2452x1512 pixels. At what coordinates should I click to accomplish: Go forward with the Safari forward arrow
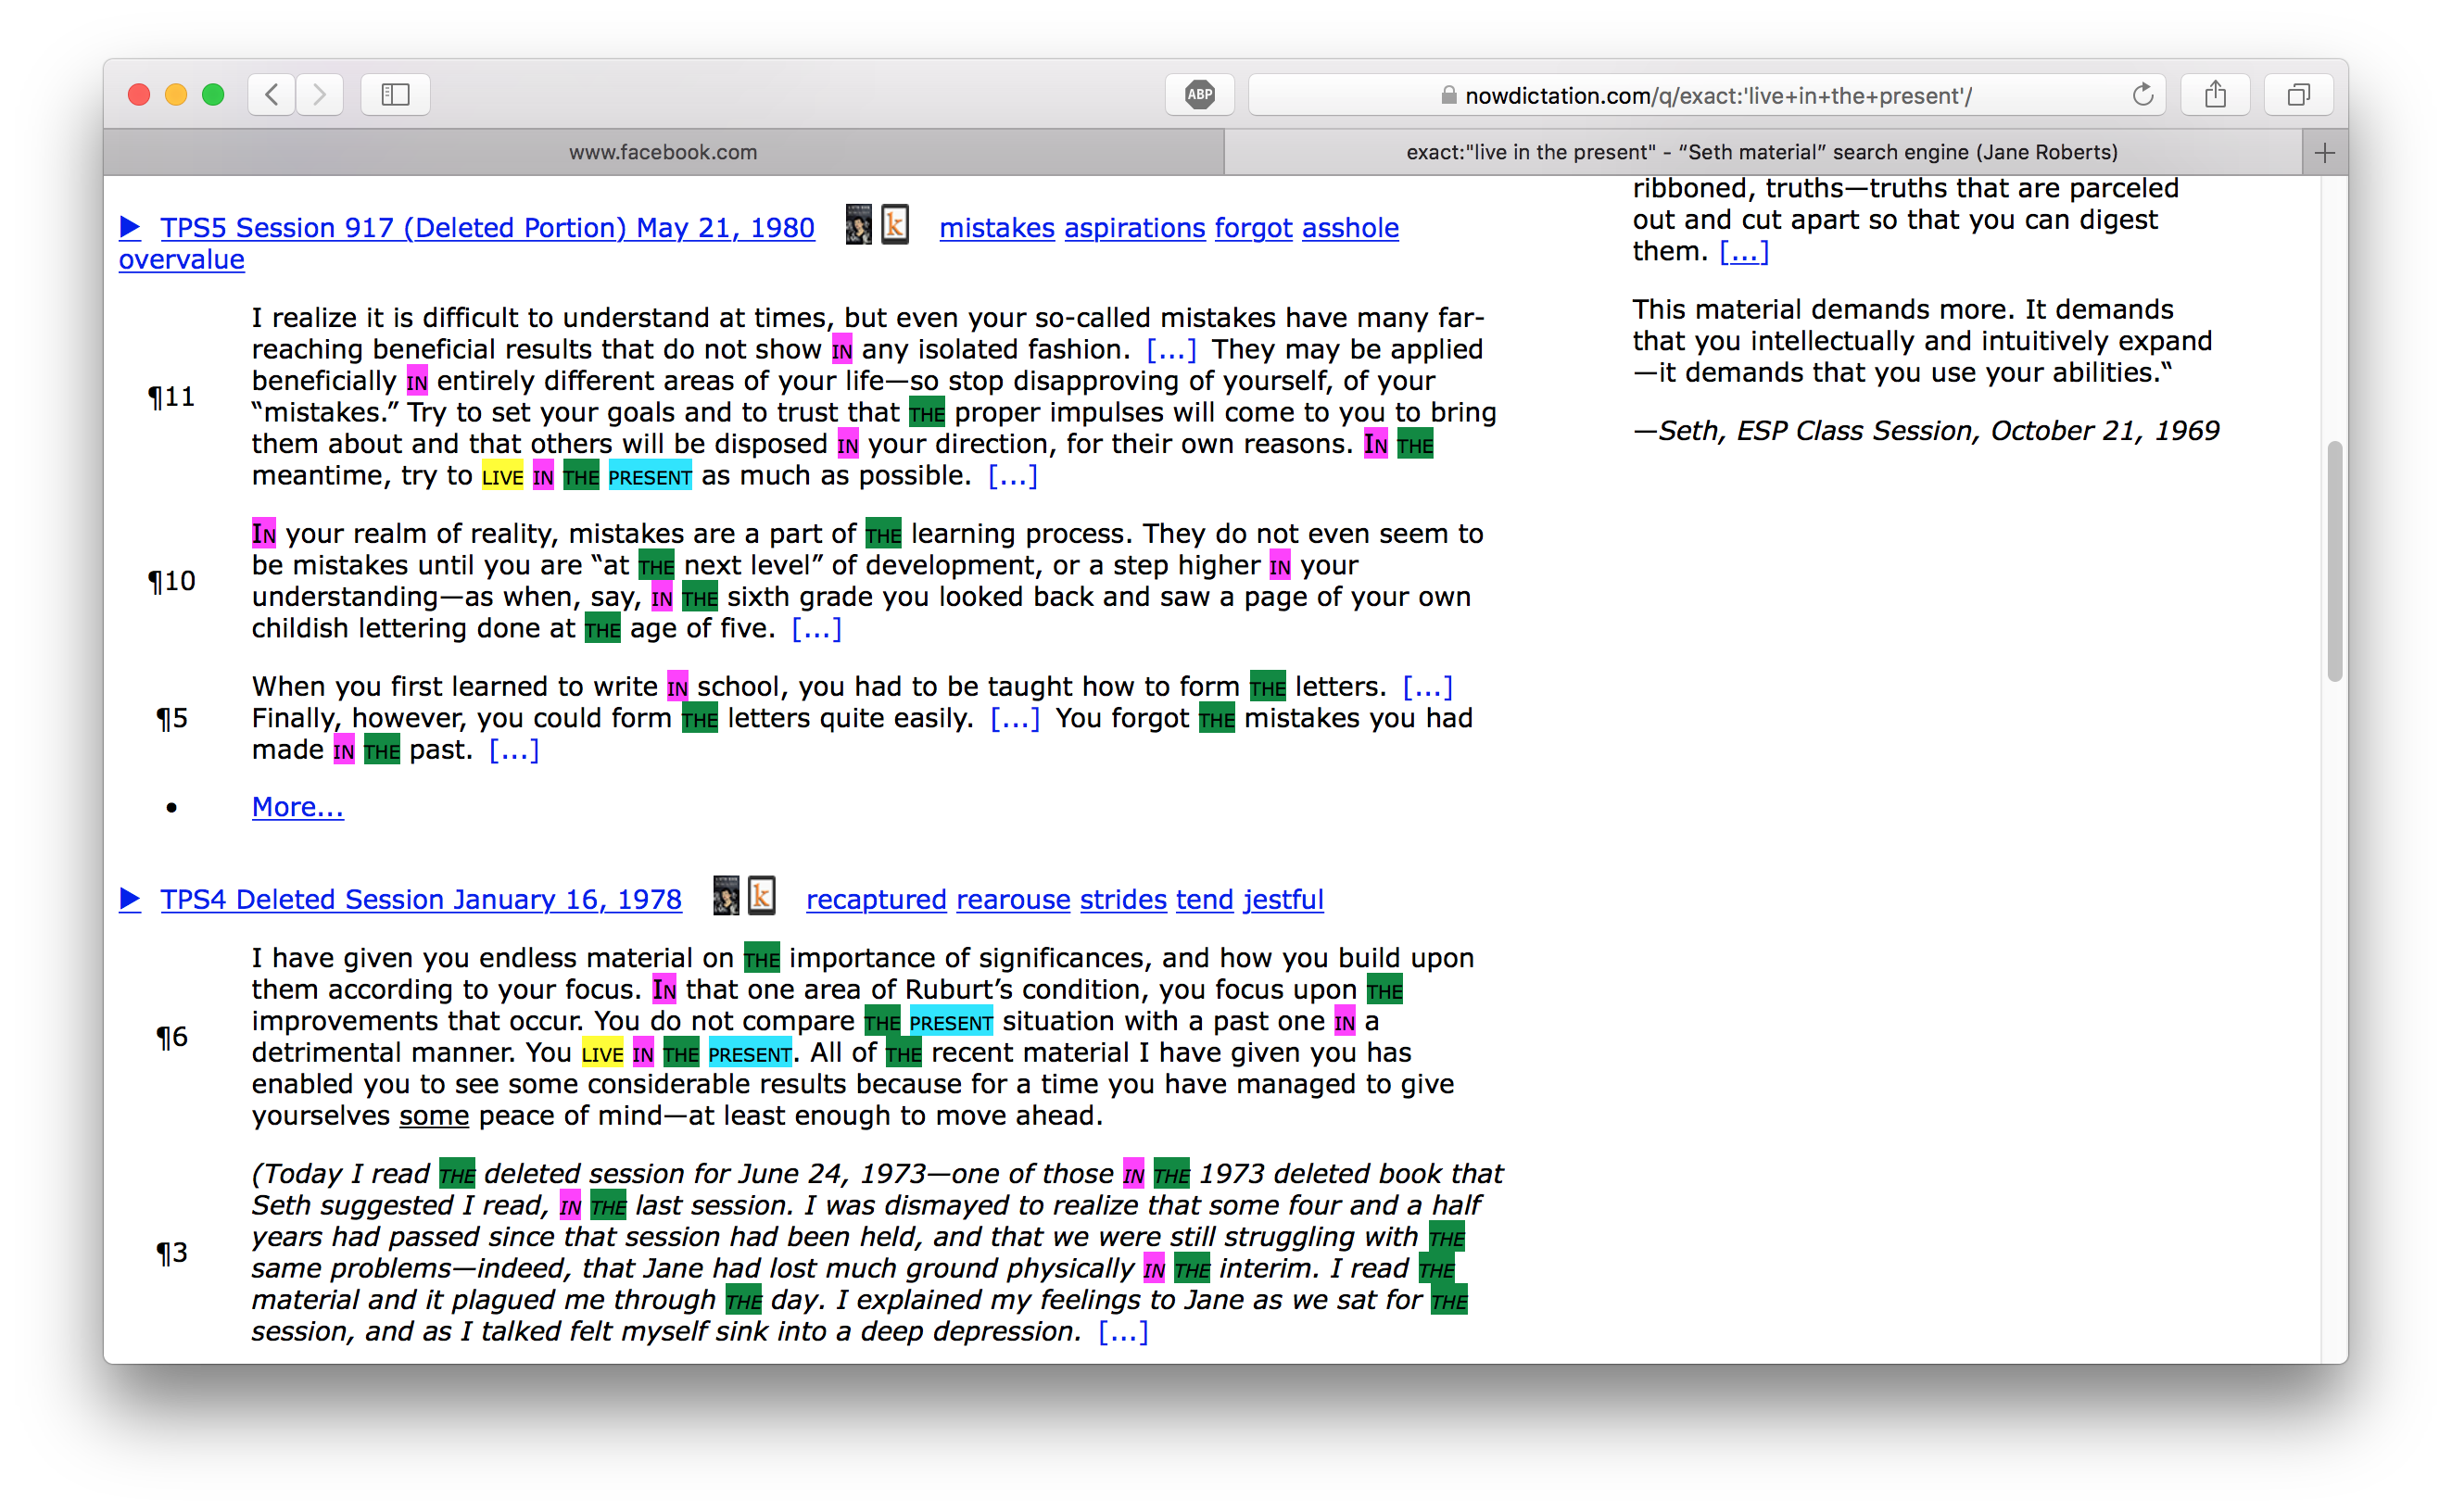tap(319, 95)
